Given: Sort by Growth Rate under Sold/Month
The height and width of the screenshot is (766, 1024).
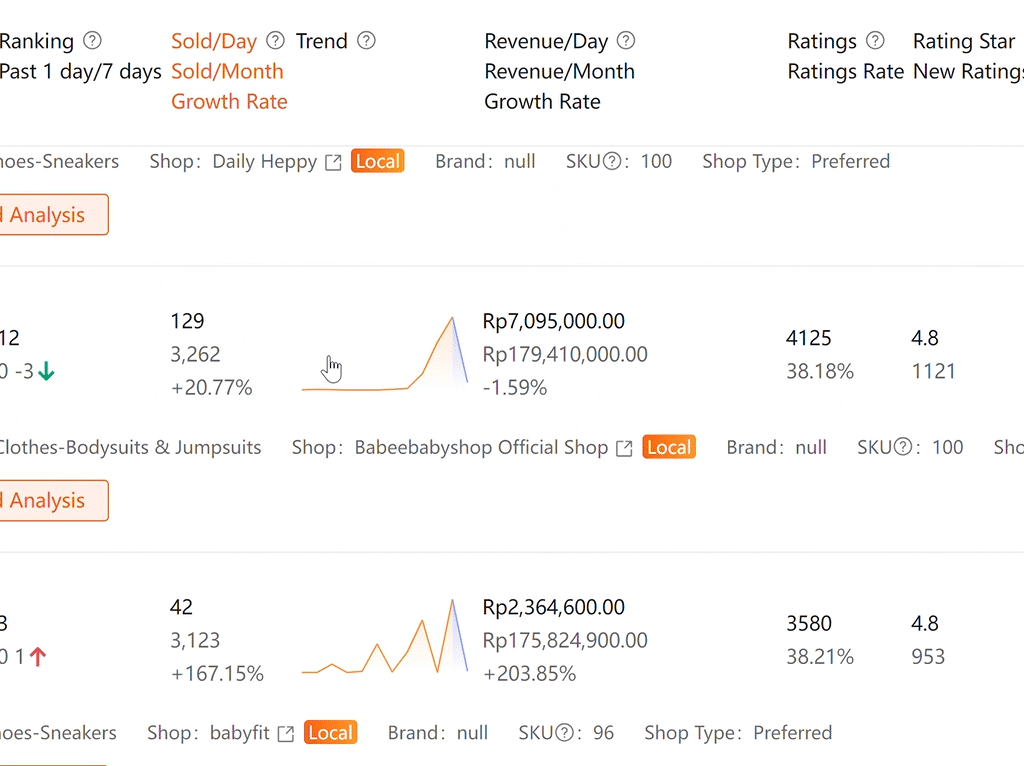Looking at the screenshot, I should pyautogui.click(x=229, y=101).
